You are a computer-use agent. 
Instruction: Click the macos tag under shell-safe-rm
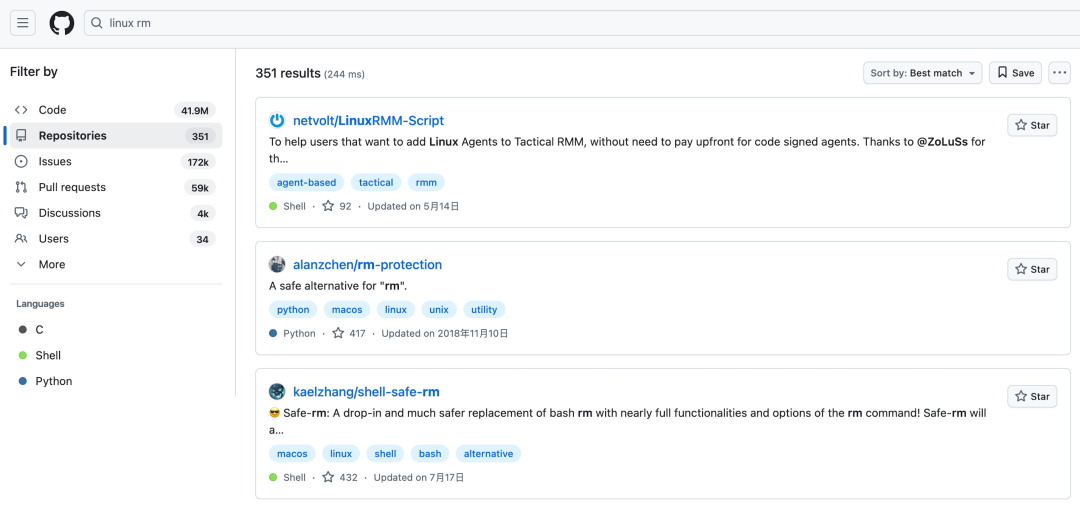(x=292, y=454)
